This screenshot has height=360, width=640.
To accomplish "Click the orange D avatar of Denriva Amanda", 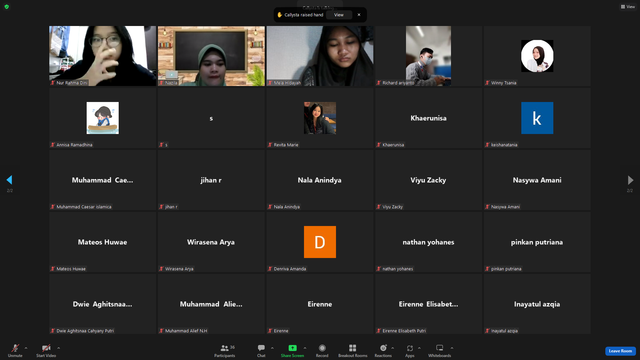I will pos(320,242).
